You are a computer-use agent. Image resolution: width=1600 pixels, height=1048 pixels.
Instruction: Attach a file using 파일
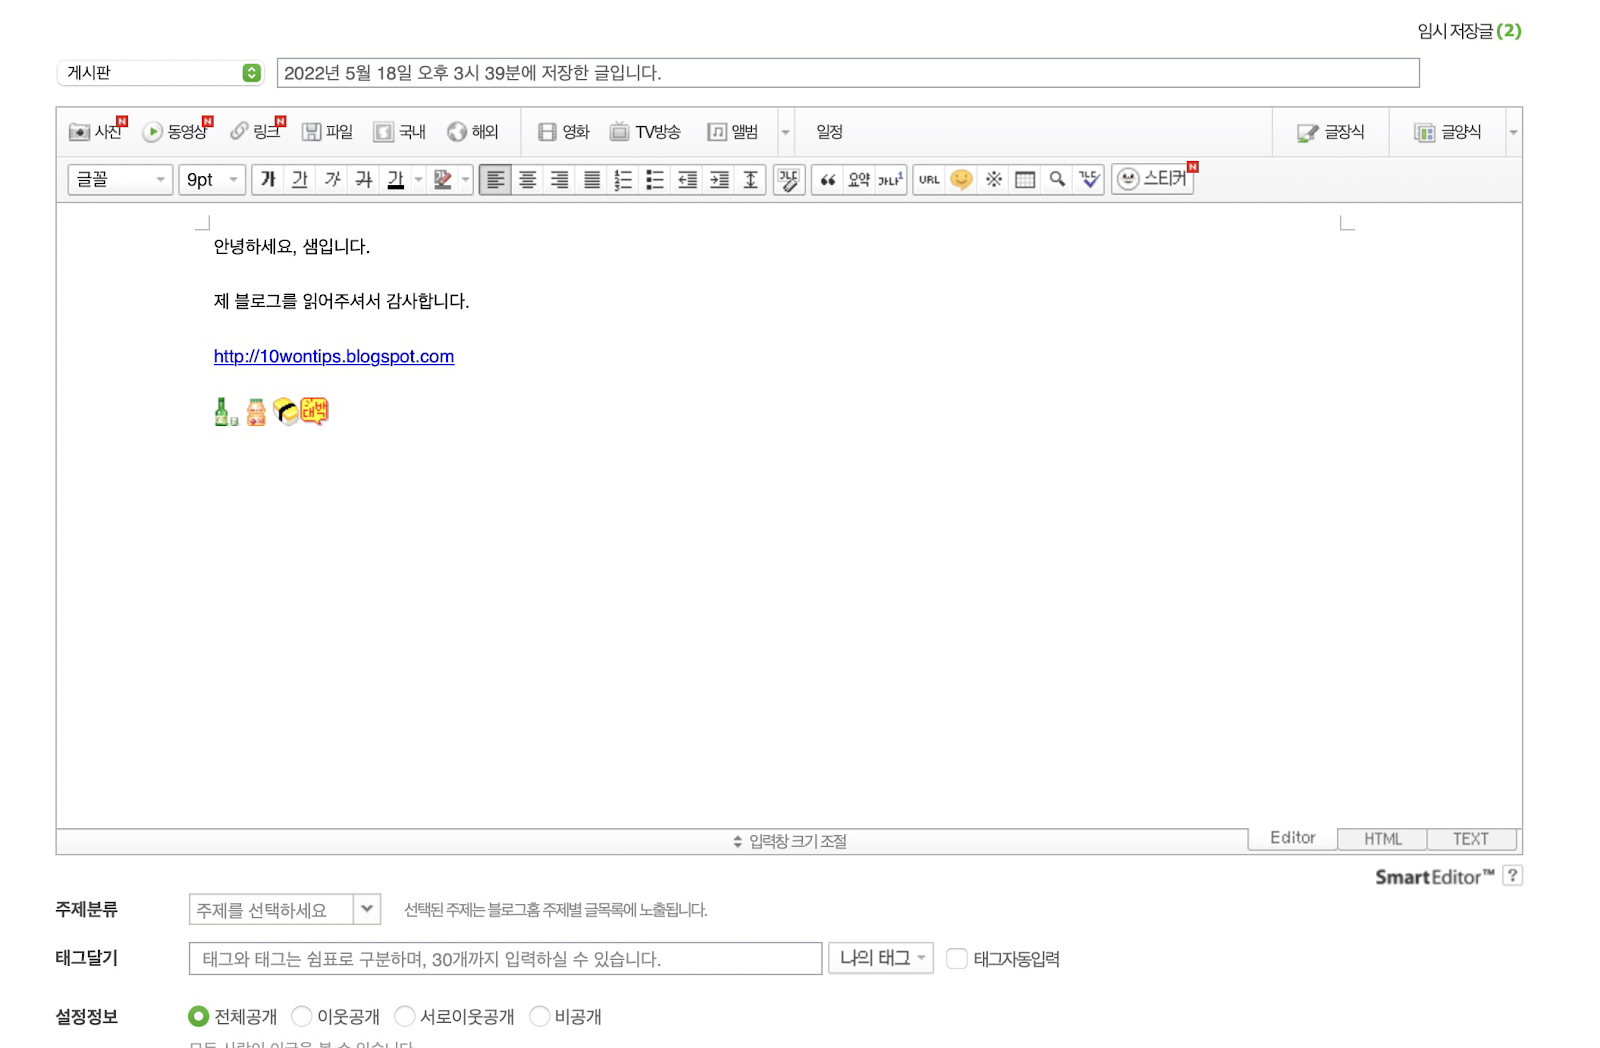[x=328, y=132]
